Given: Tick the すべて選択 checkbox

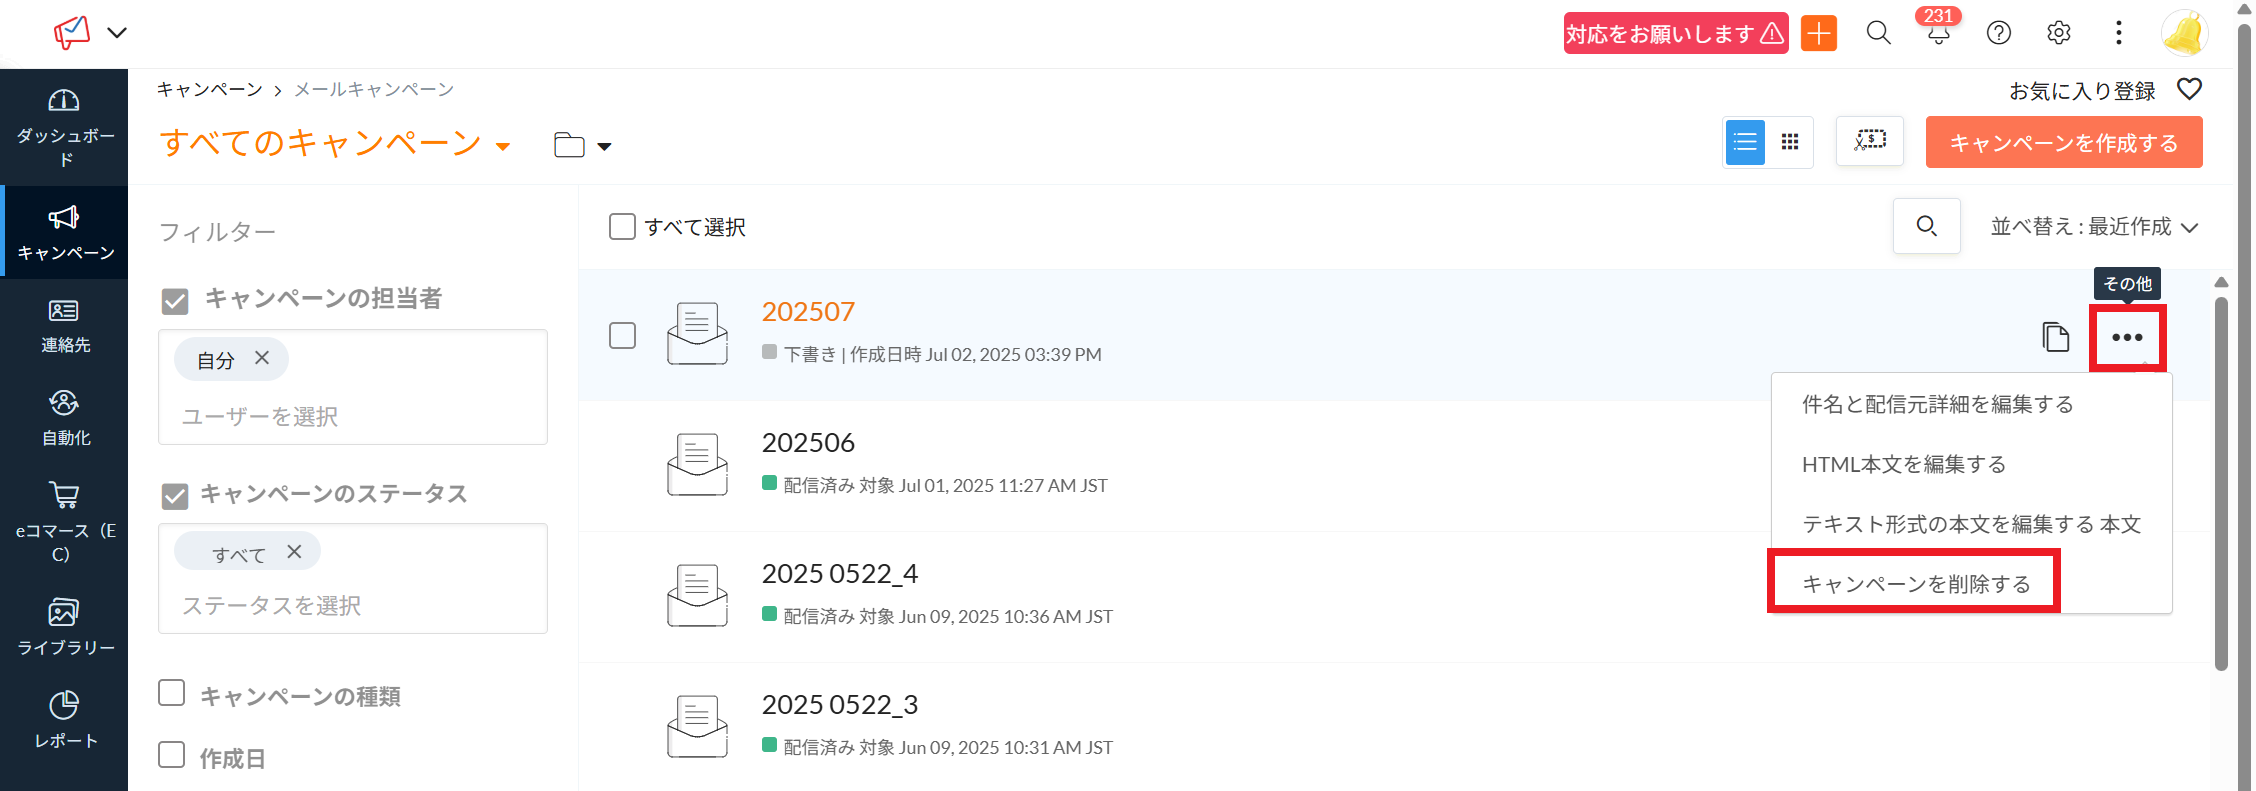Looking at the screenshot, I should point(622,227).
